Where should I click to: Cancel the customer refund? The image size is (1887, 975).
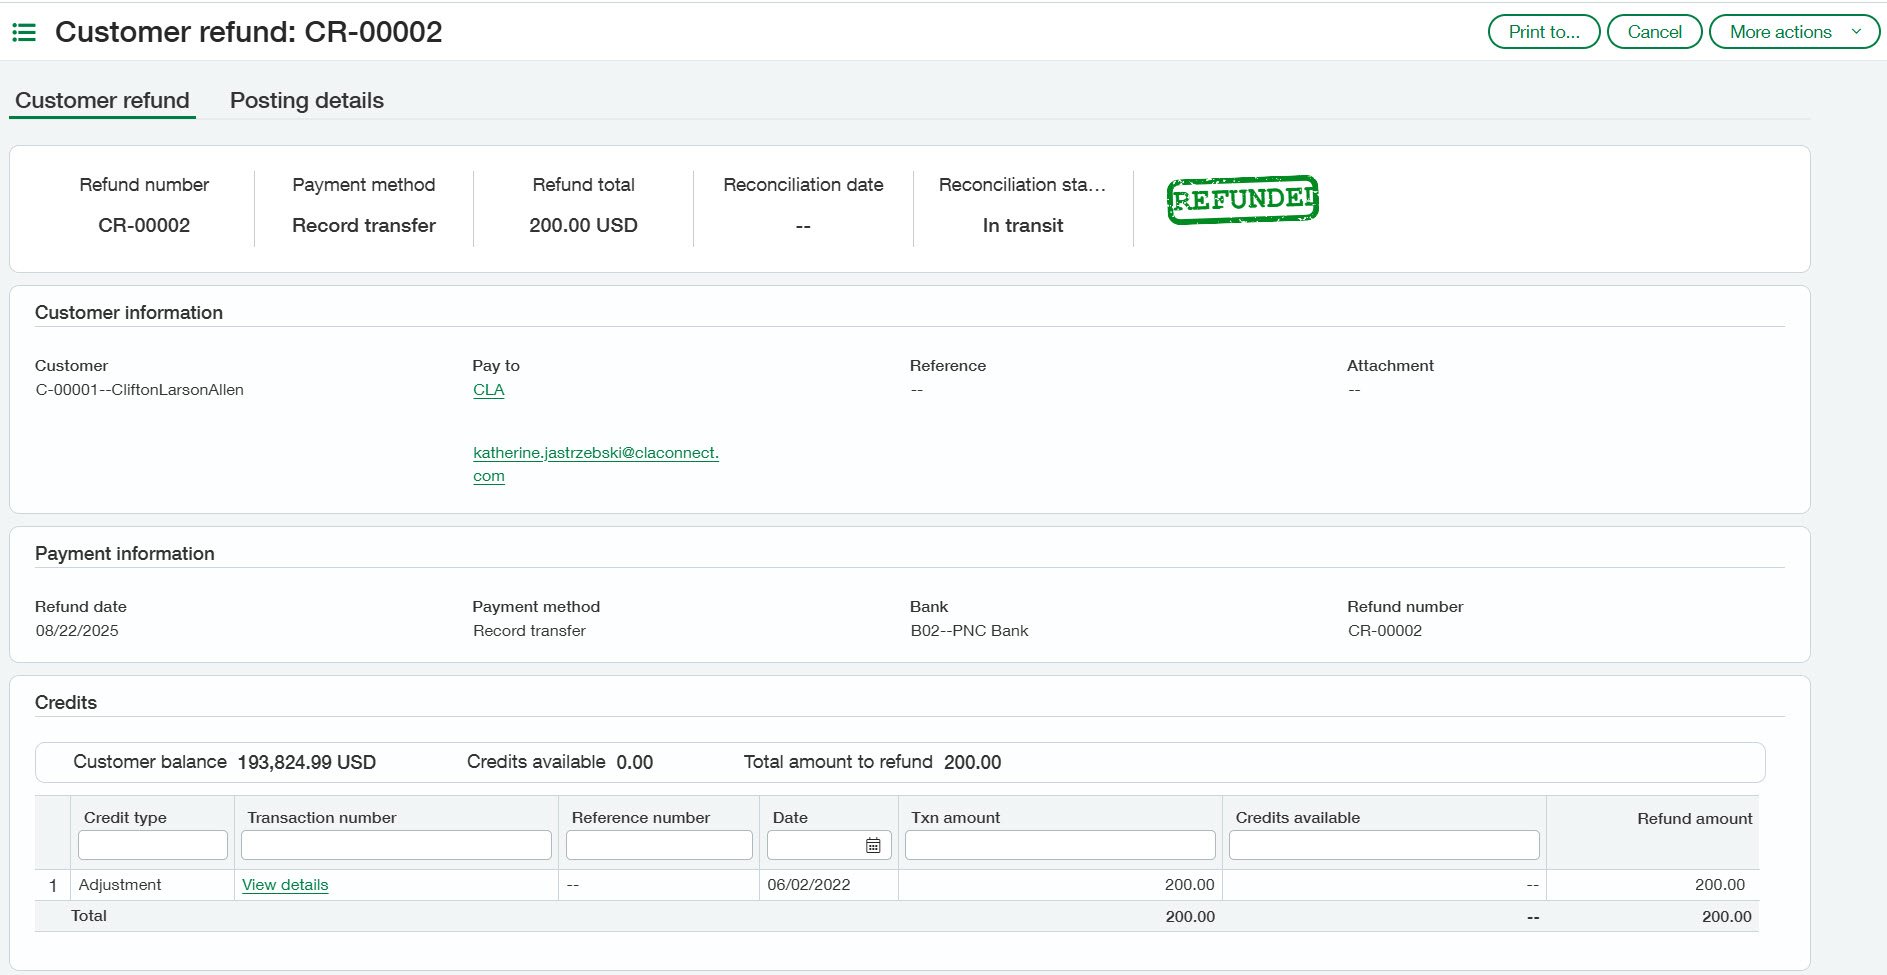pos(1654,31)
